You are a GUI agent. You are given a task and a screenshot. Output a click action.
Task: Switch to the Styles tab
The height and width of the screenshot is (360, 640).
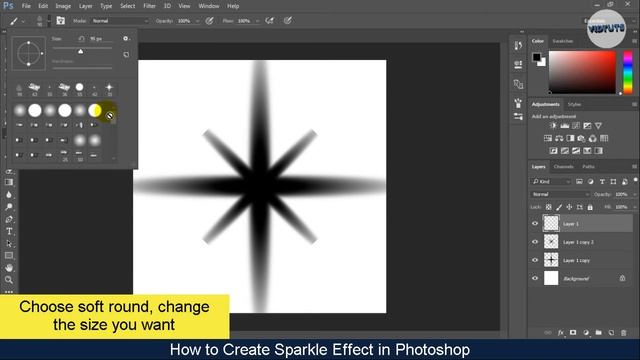(574, 104)
